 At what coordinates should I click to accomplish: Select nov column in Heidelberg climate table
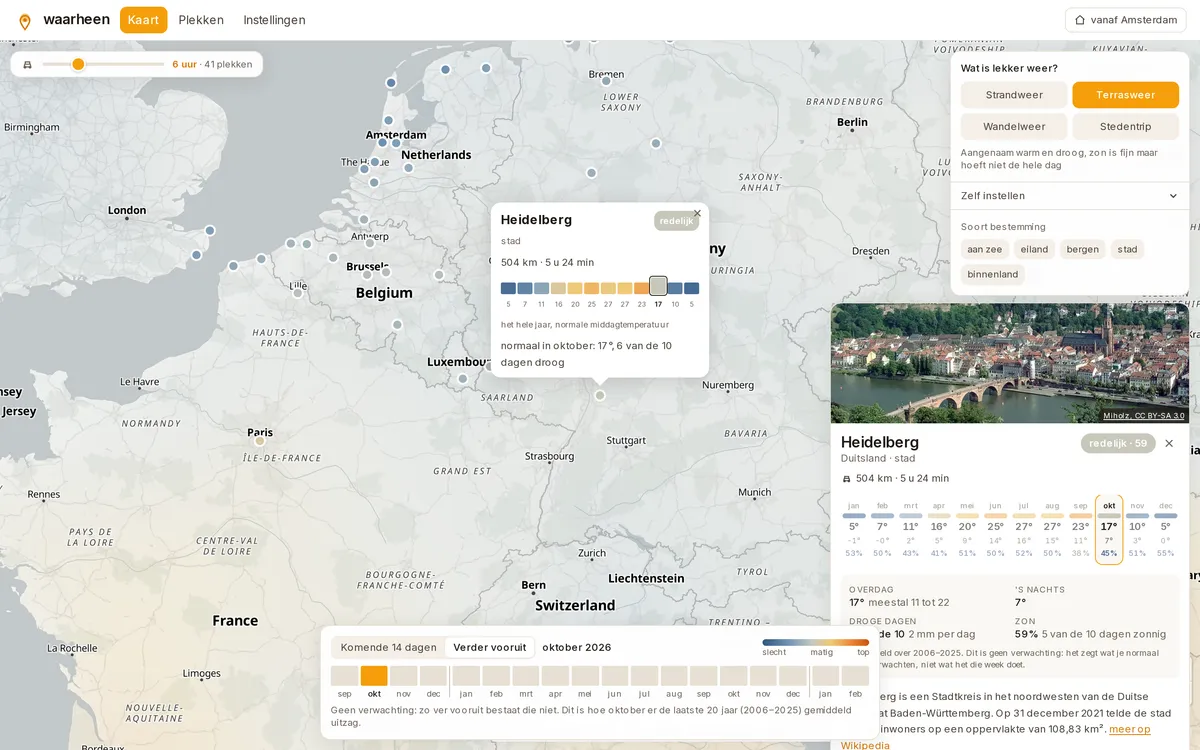coord(1137,530)
